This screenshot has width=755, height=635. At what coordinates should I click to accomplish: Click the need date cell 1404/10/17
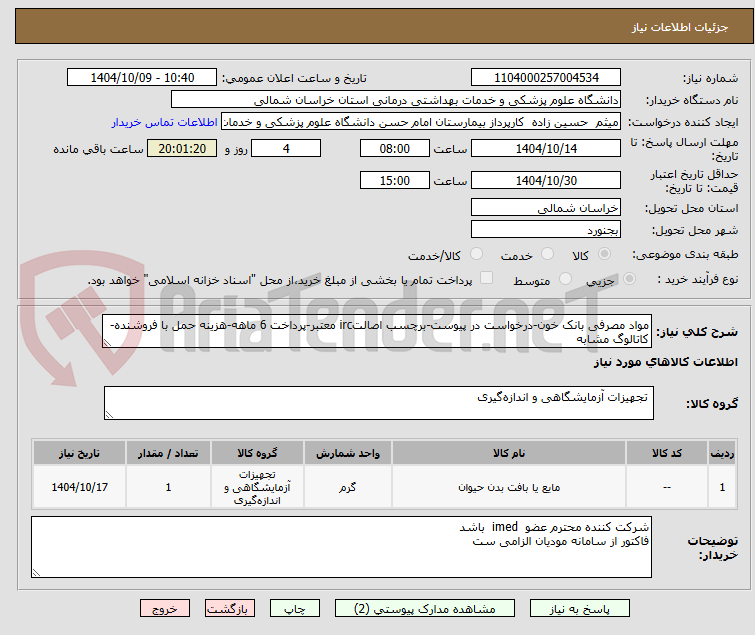click(x=79, y=487)
